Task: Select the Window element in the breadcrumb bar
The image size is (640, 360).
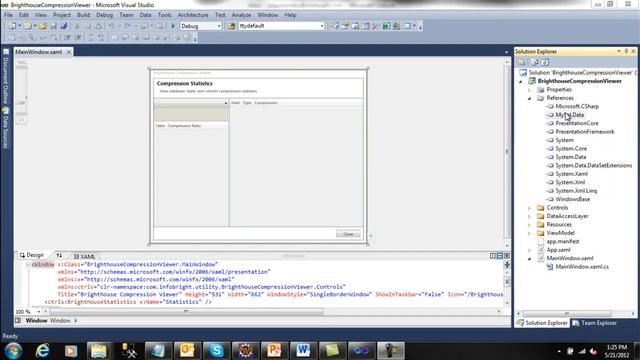Action: pyautogui.click(x=36, y=321)
